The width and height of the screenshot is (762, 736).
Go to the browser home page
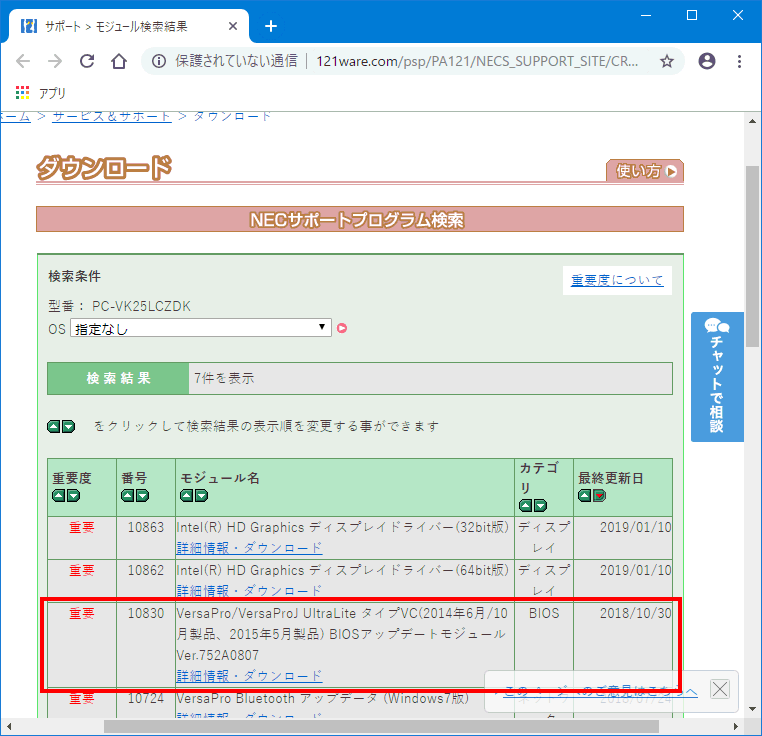click(119, 61)
